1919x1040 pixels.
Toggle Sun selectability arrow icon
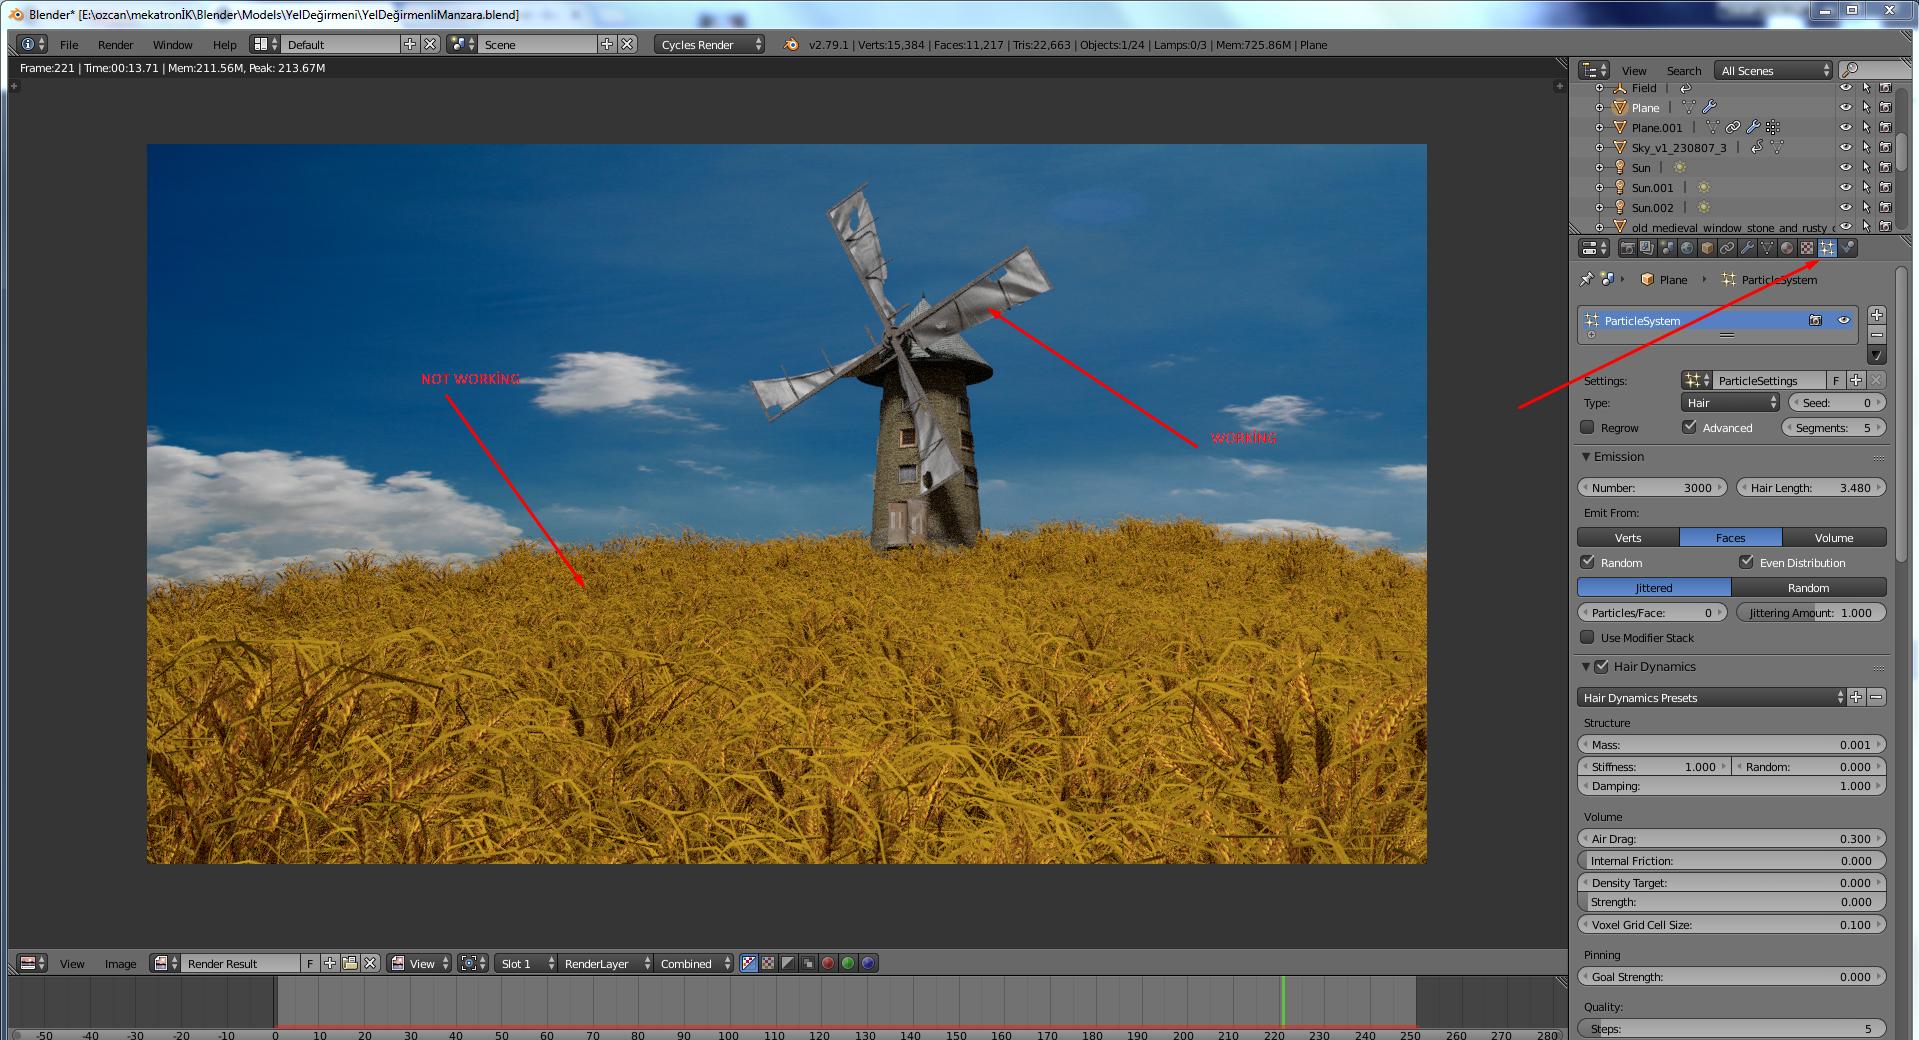click(x=1865, y=167)
